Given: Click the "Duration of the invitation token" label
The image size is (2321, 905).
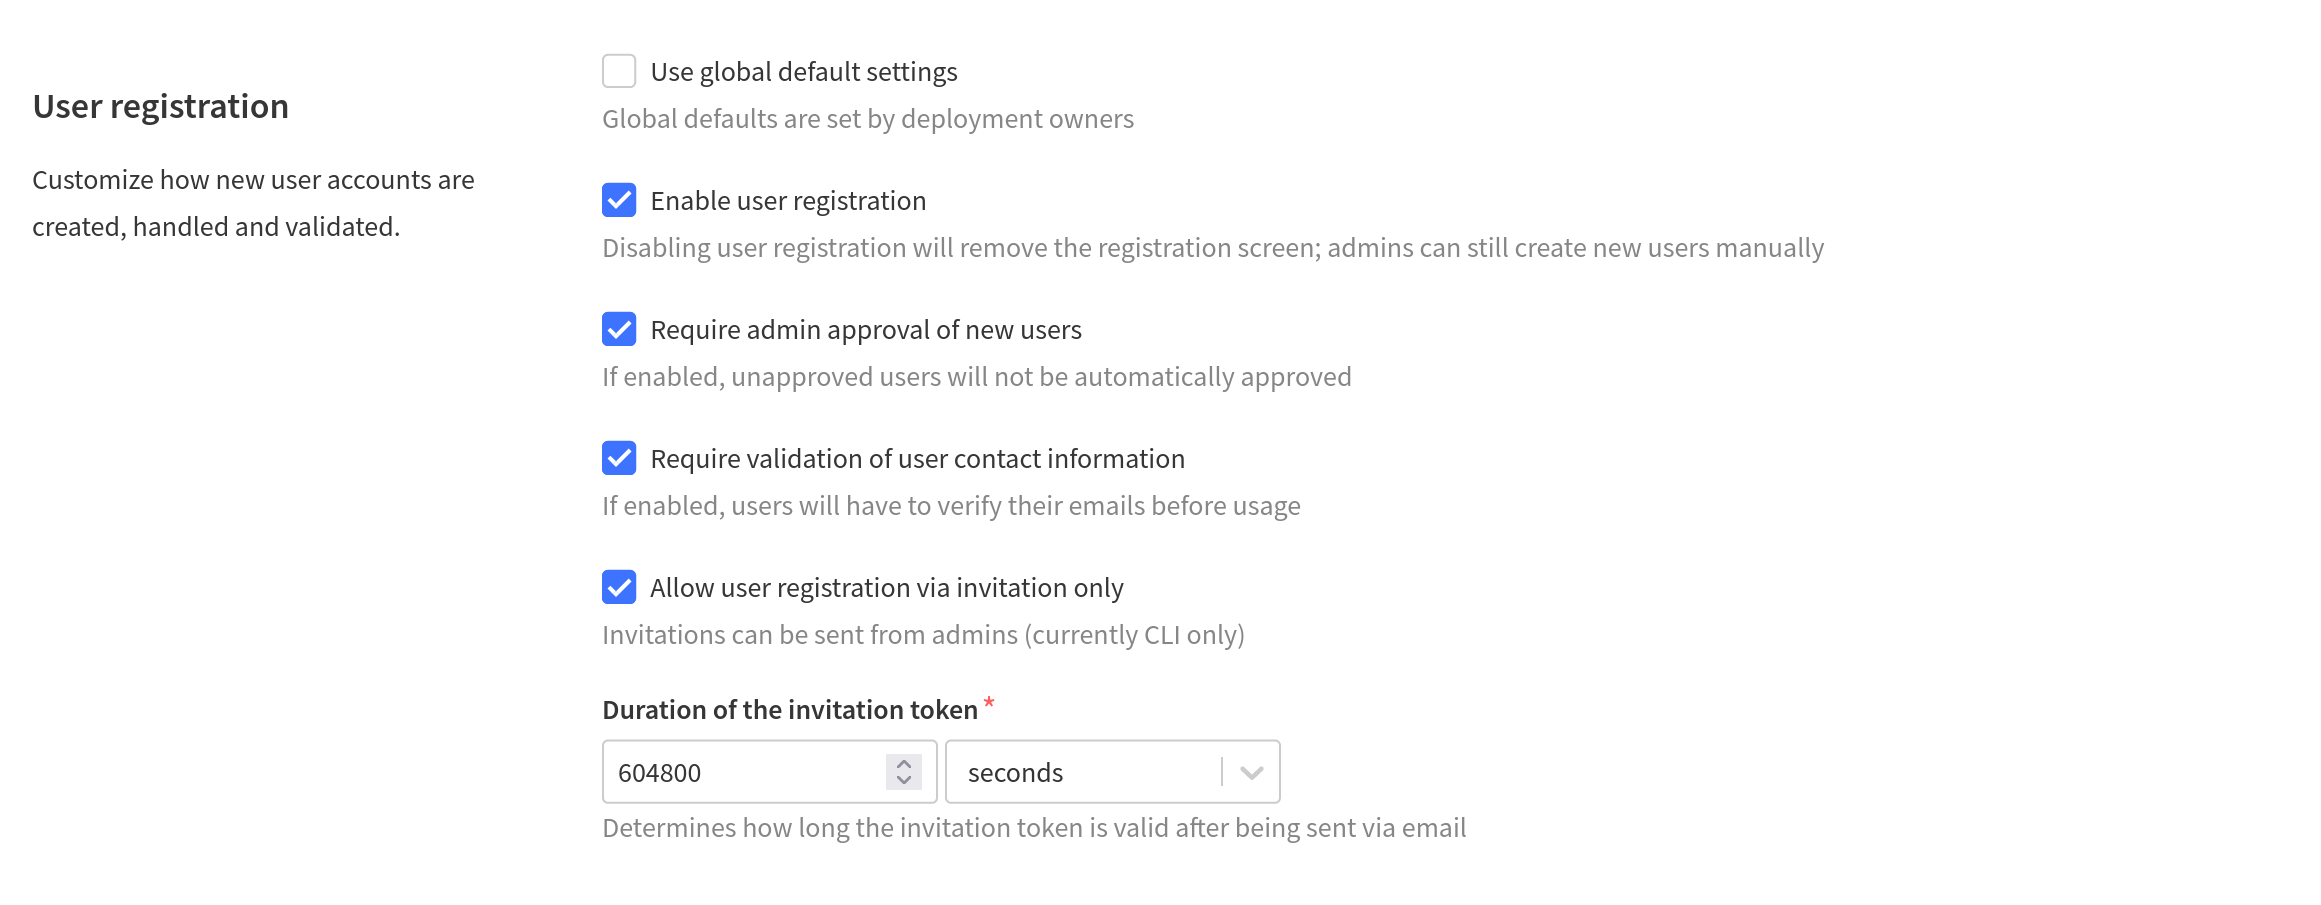Looking at the screenshot, I should 790,709.
